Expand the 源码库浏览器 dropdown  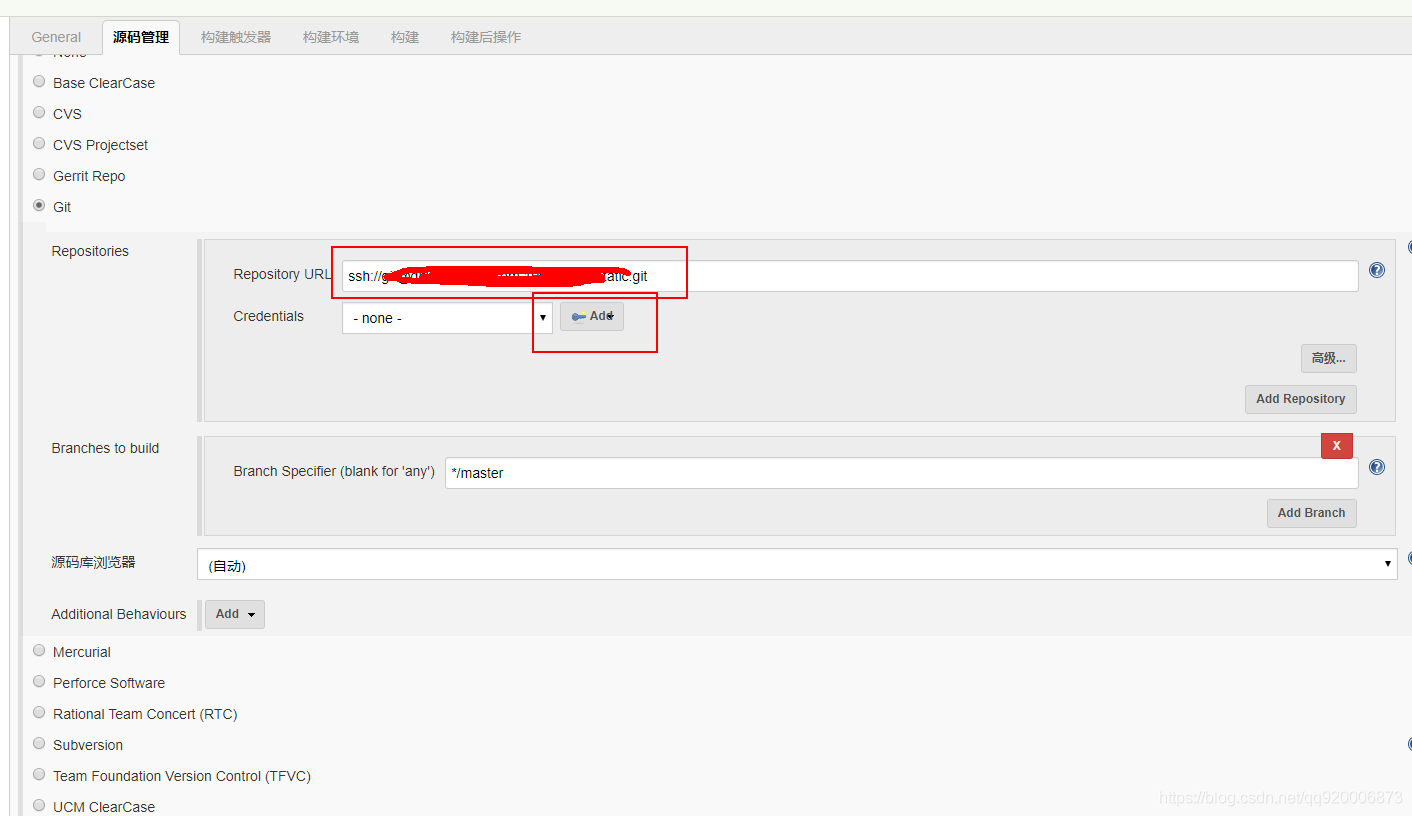(797, 564)
